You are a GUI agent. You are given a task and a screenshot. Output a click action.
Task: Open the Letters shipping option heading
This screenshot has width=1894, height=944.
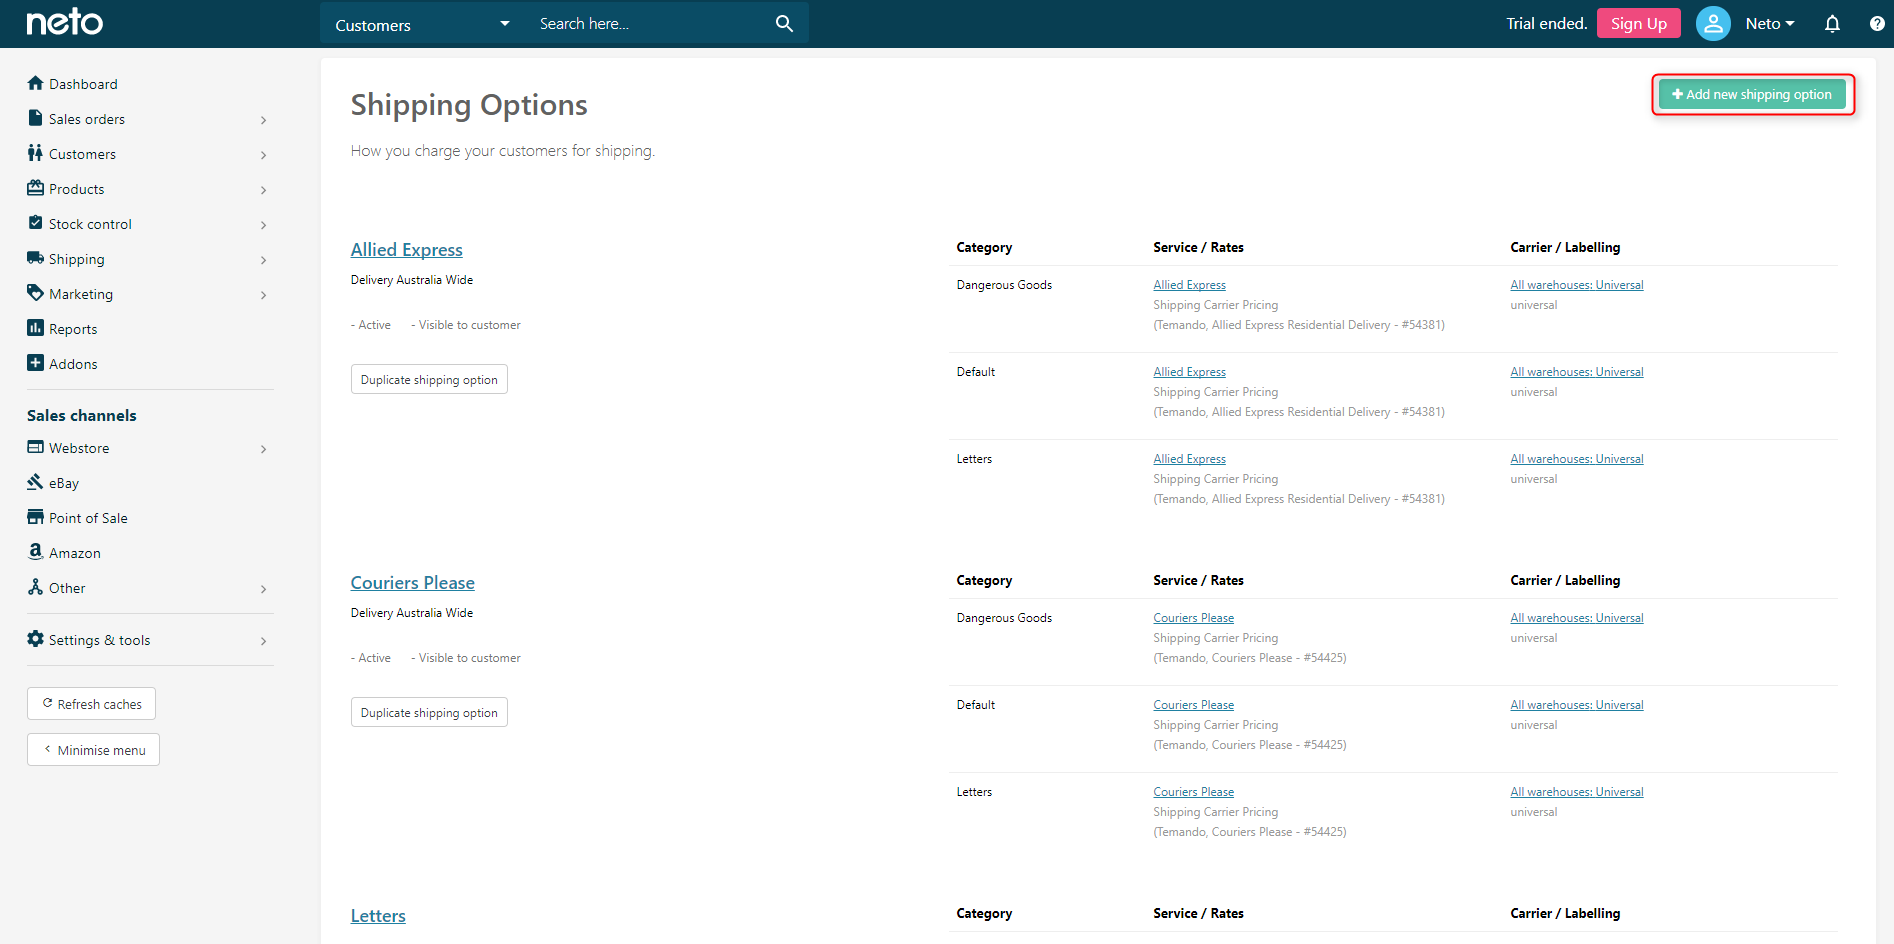[378, 915]
